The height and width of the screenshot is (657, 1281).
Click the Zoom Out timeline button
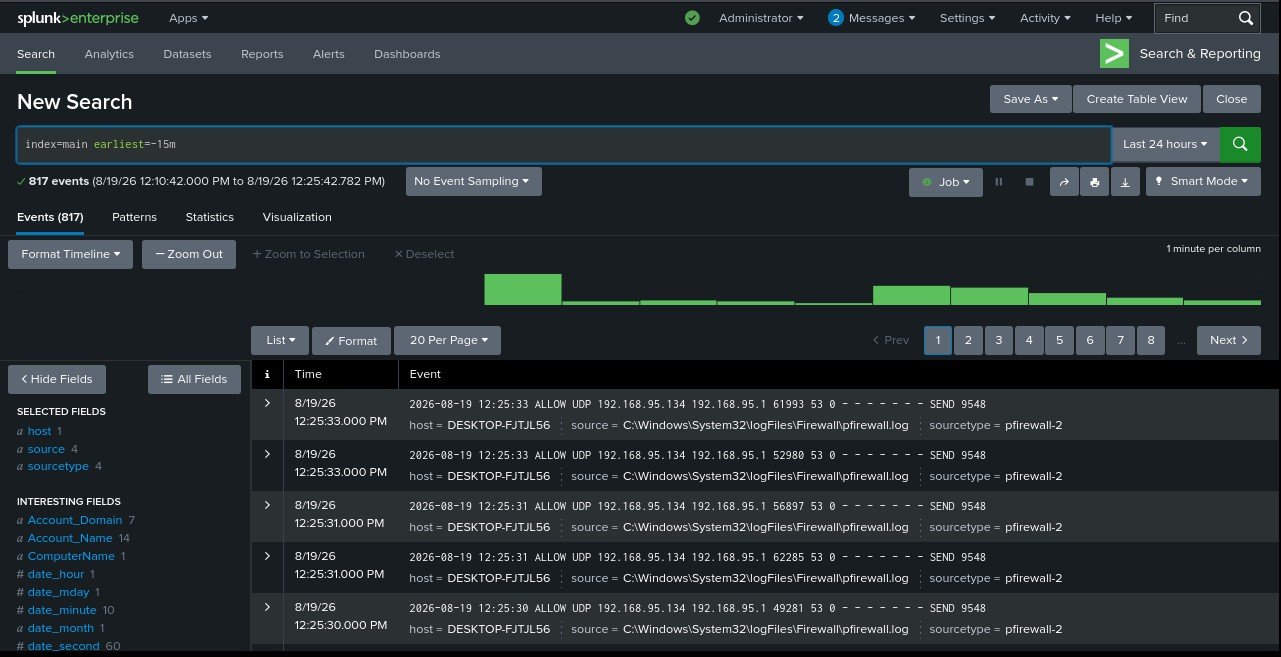[189, 254]
